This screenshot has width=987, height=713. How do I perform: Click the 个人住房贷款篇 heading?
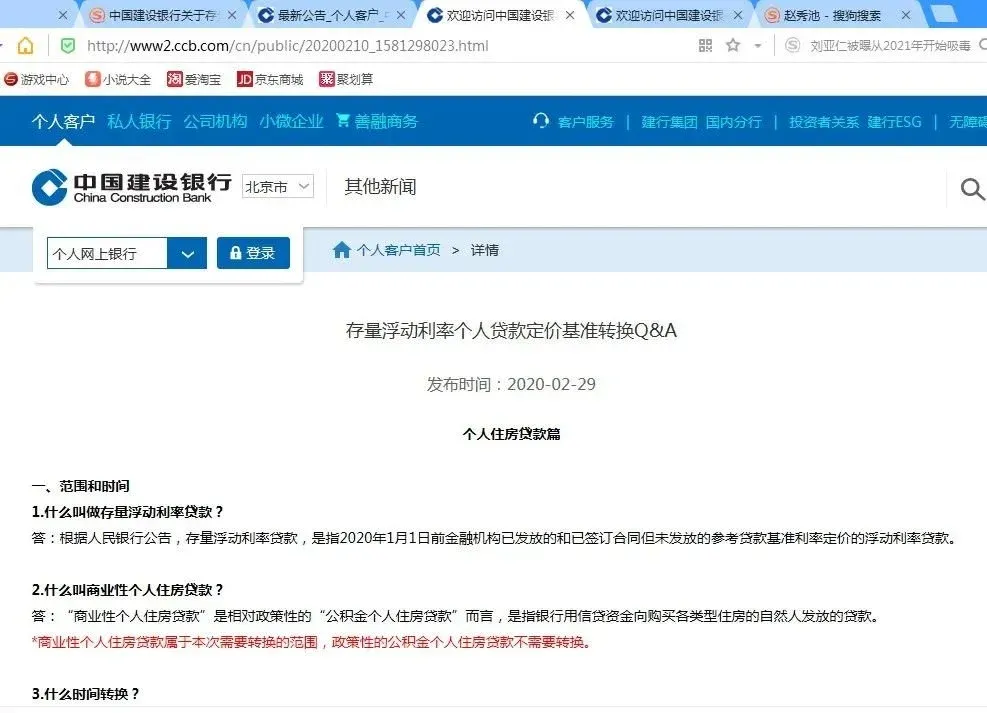pos(511,434)
